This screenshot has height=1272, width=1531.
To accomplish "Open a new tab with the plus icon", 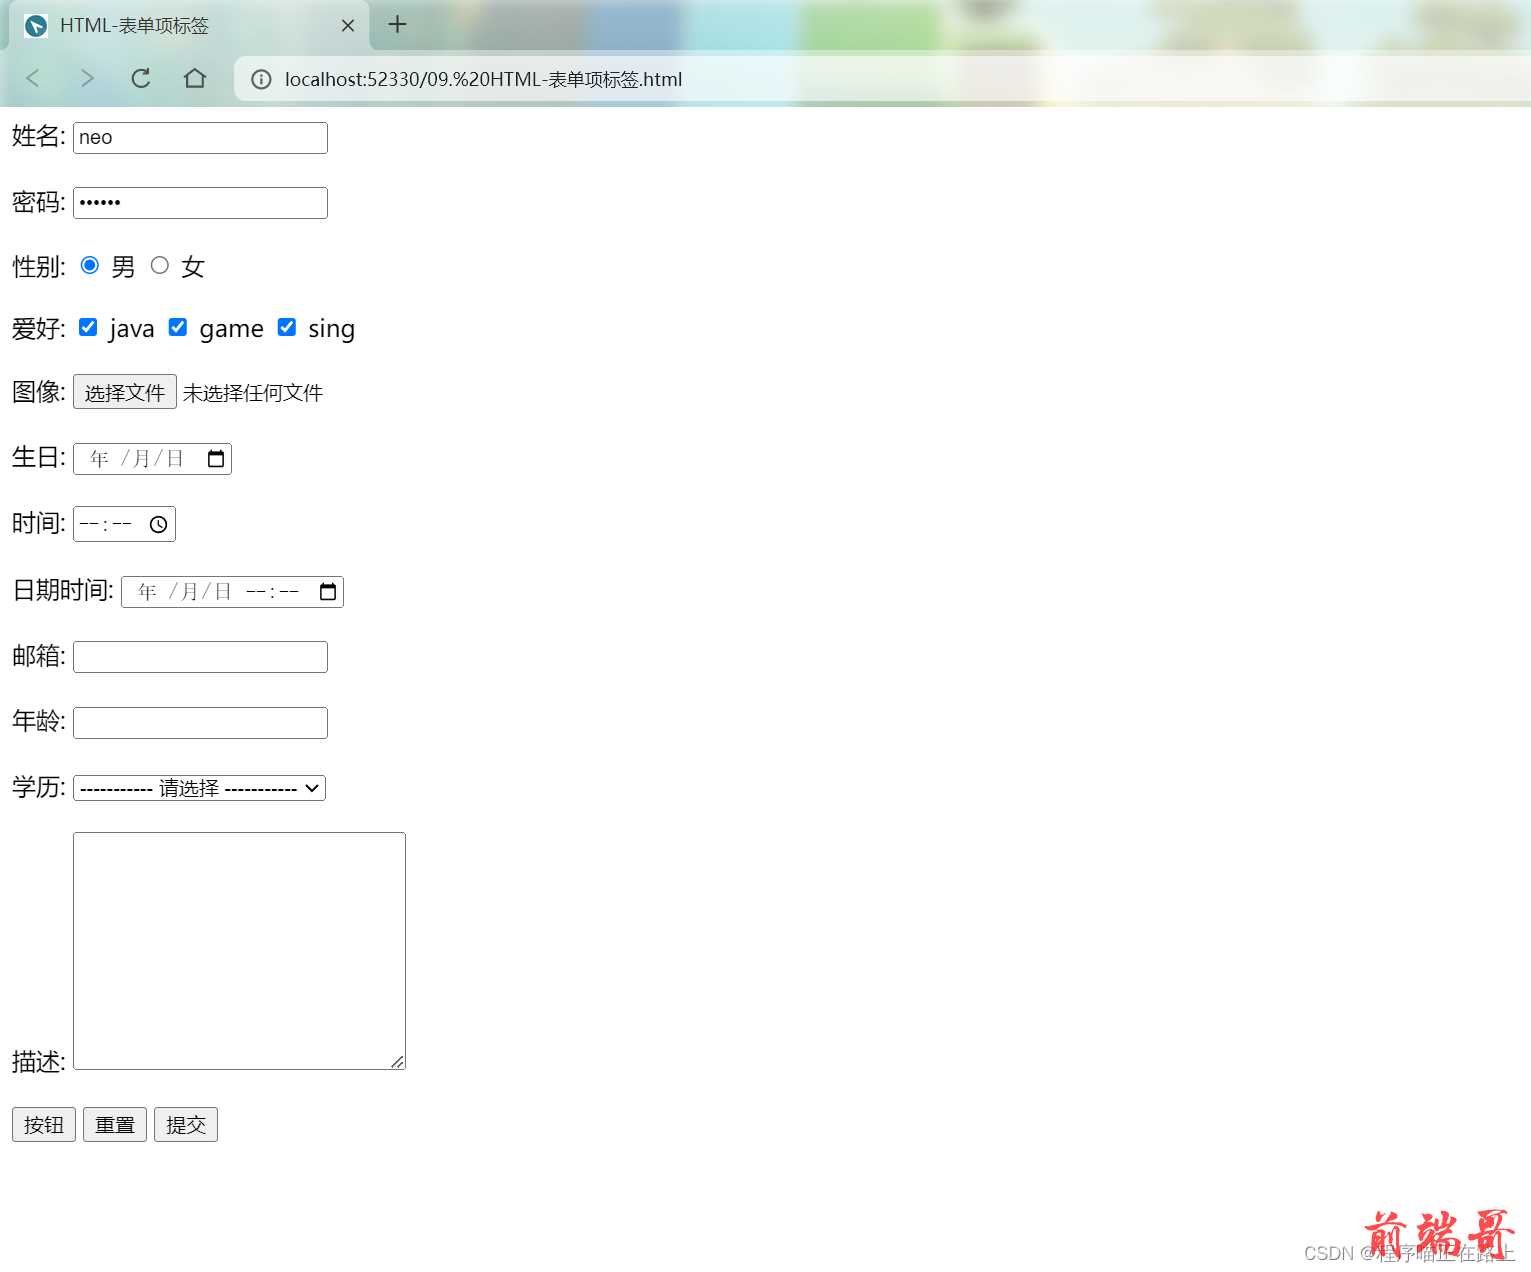I will (x=397, y=24).
